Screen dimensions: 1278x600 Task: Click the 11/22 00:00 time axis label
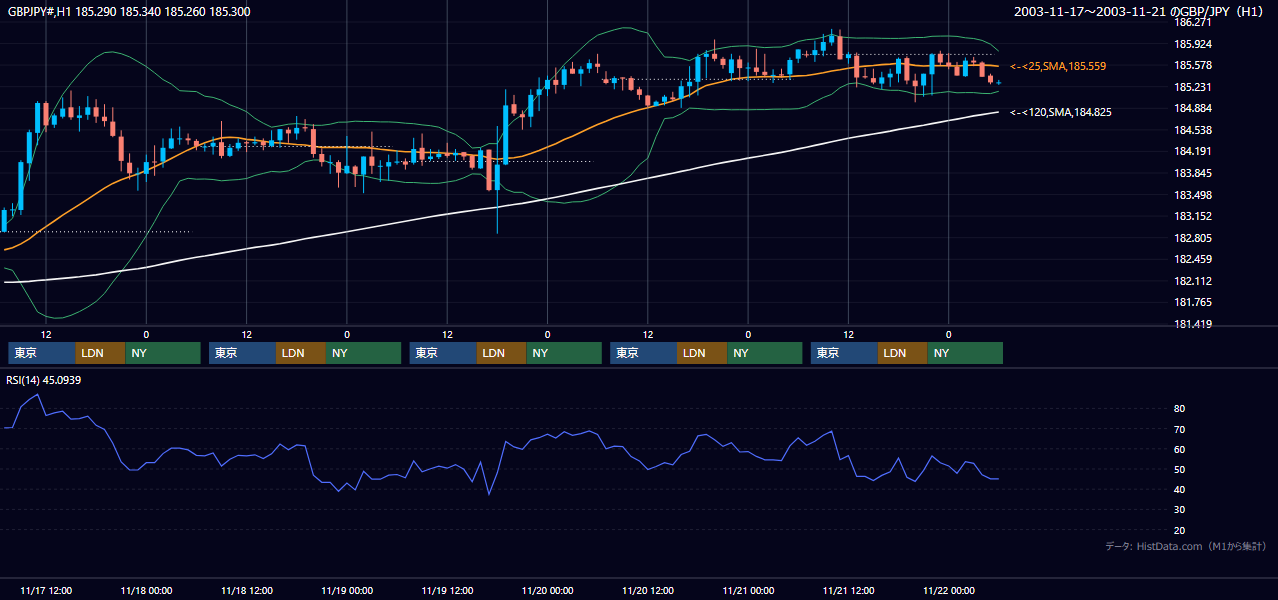[x=949, y=591]
